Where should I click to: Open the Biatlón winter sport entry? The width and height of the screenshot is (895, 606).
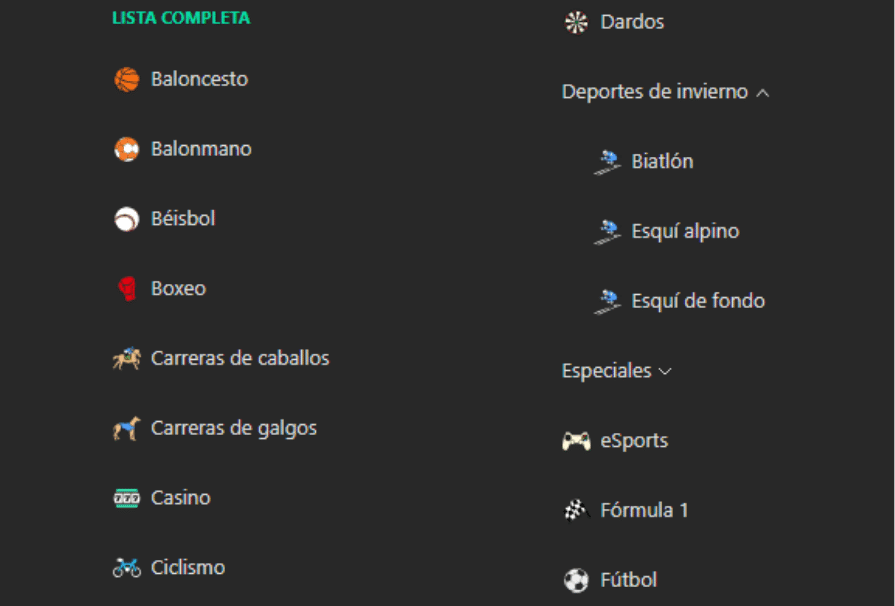tap(662, 161)
